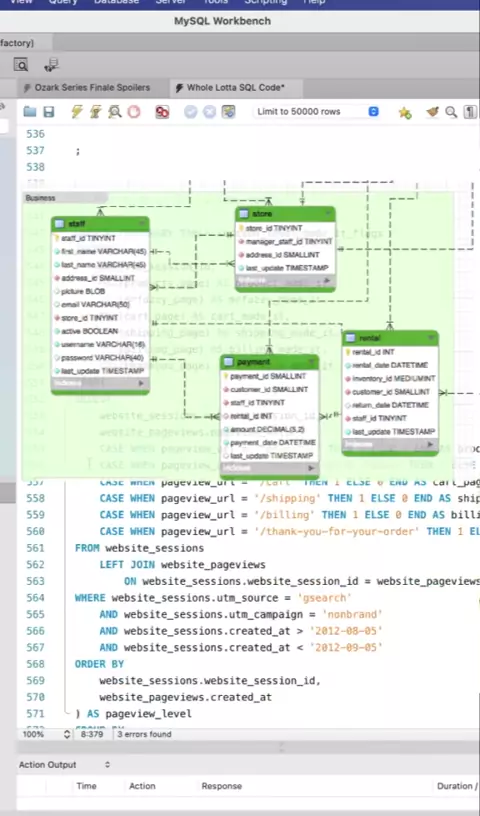
Task: Rollback transaction X icon
Action: click(209, 111)
